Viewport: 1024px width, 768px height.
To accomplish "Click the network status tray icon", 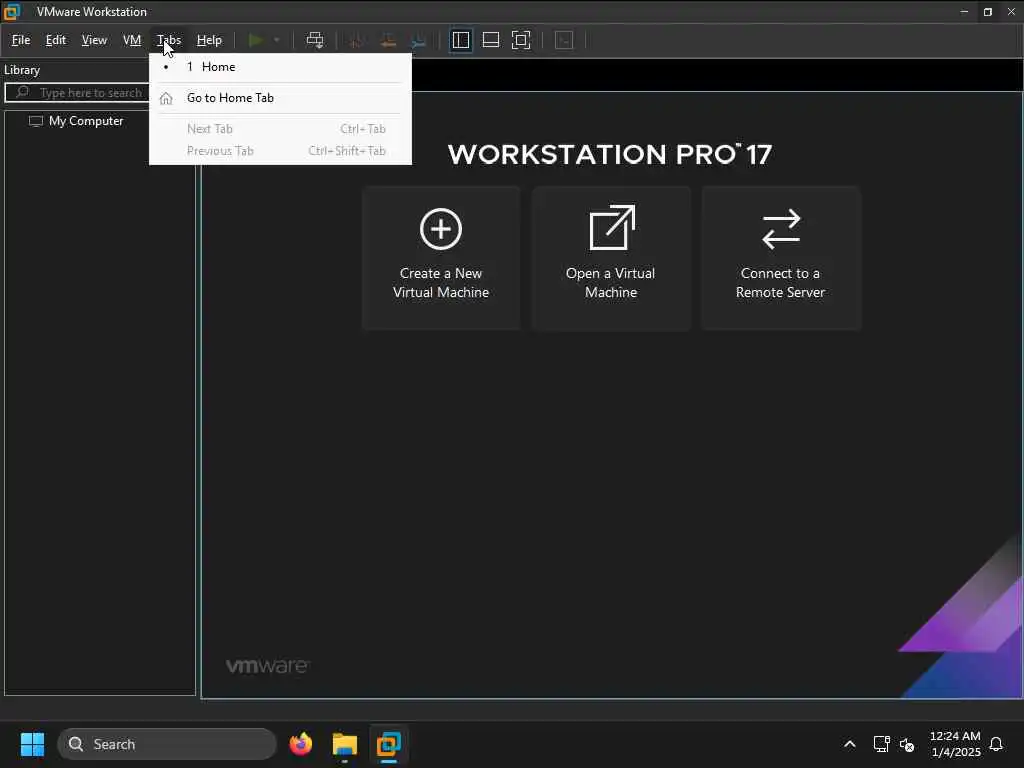I will [881, 744].
